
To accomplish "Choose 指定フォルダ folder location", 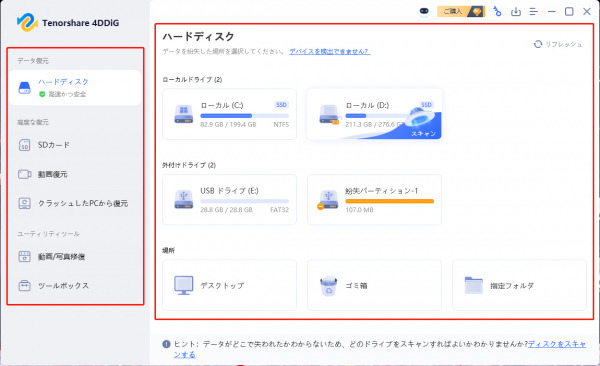I will click(x=519, y=285).
